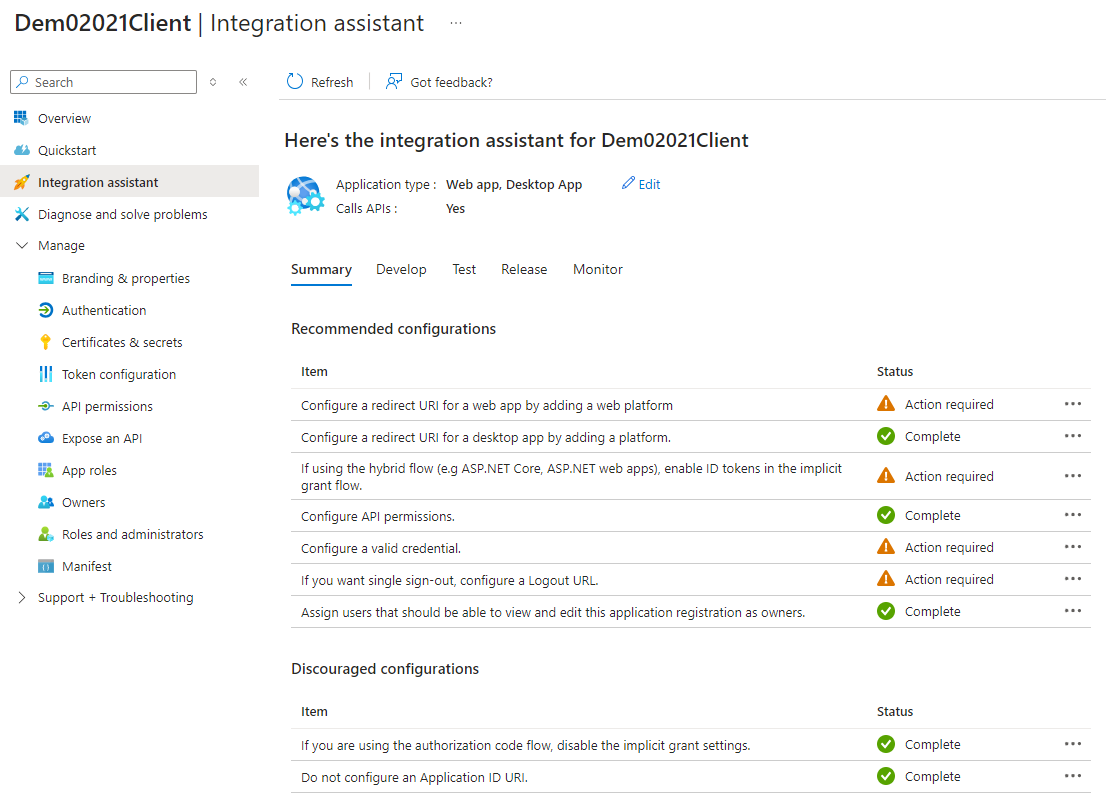Screen dimensions: 1106x810
Task: Open more options for assign owners row
Action: [1073, 610]
